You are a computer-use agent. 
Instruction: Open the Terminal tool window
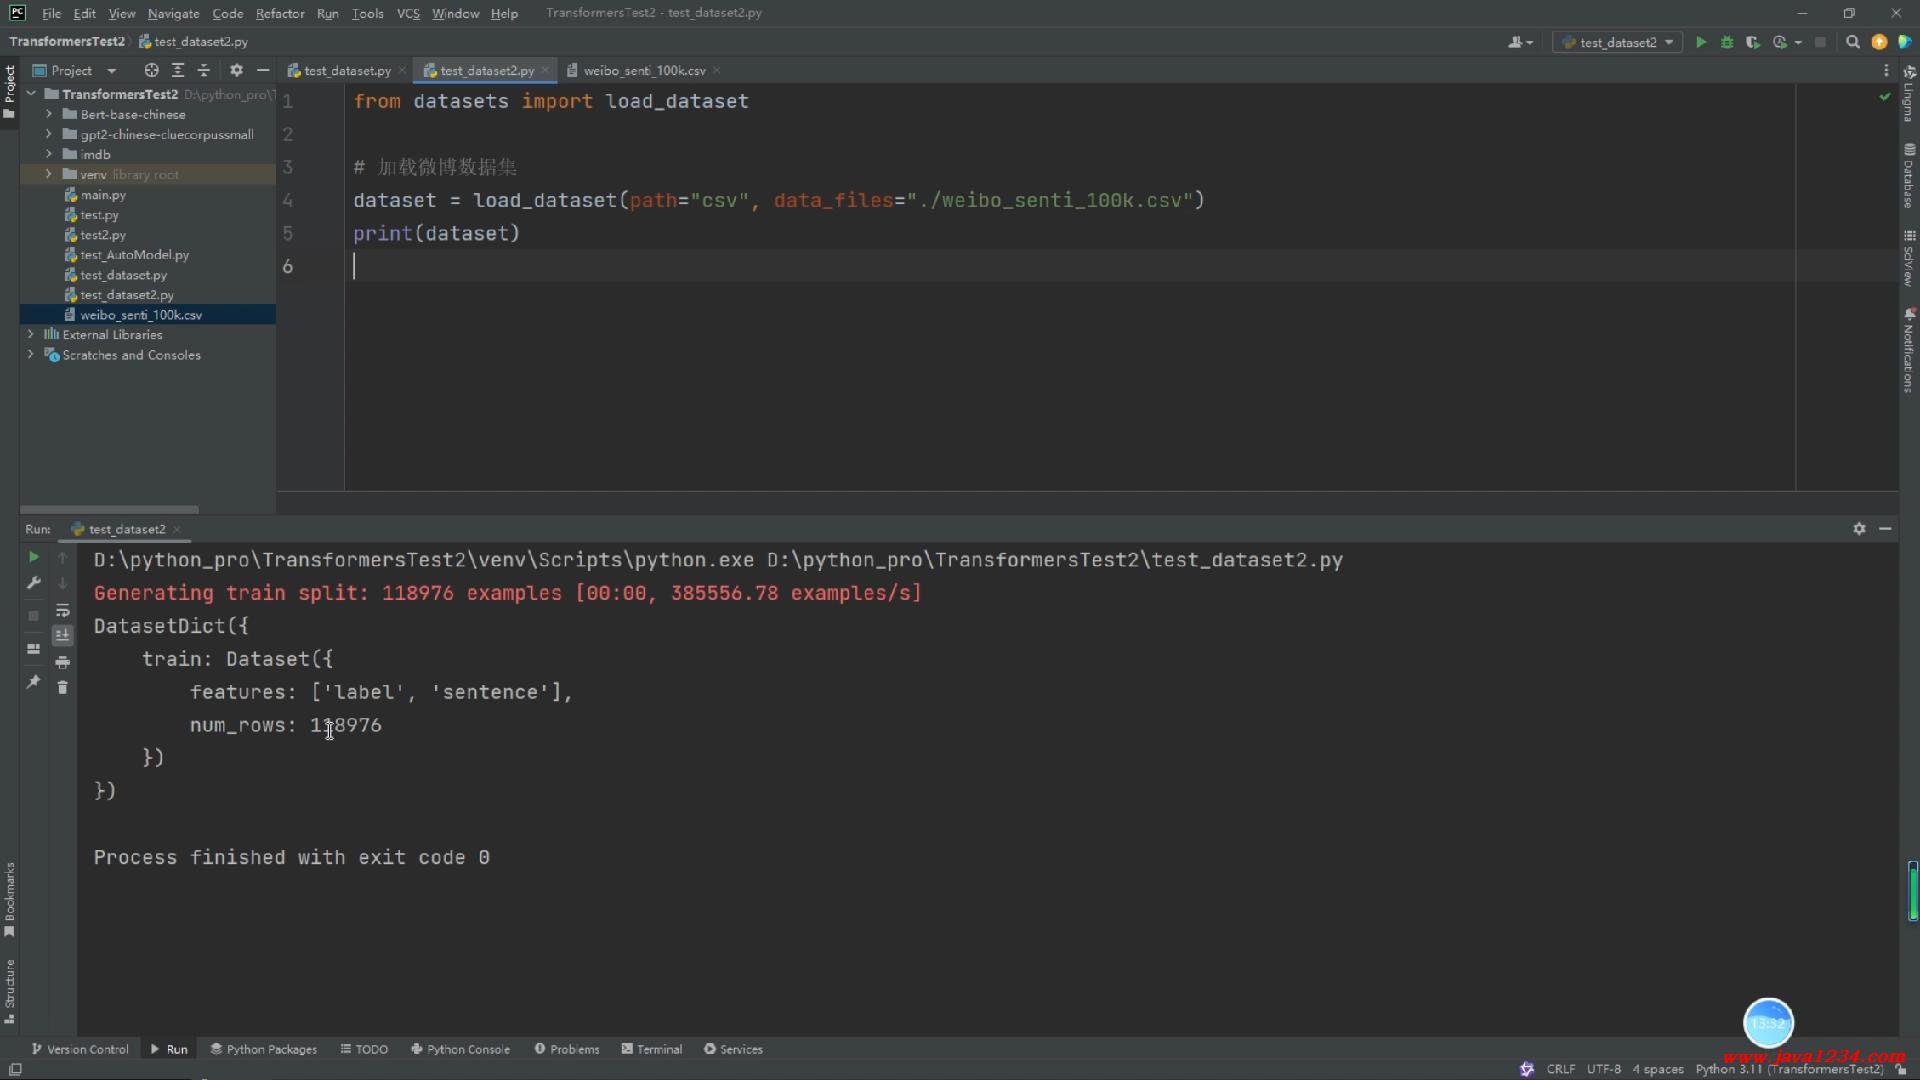pyautogui.click(x=652, y=1049)
